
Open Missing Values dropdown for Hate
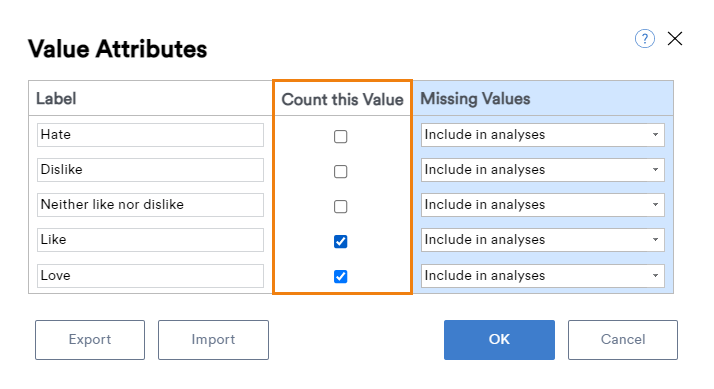click(x=542, y=135)
